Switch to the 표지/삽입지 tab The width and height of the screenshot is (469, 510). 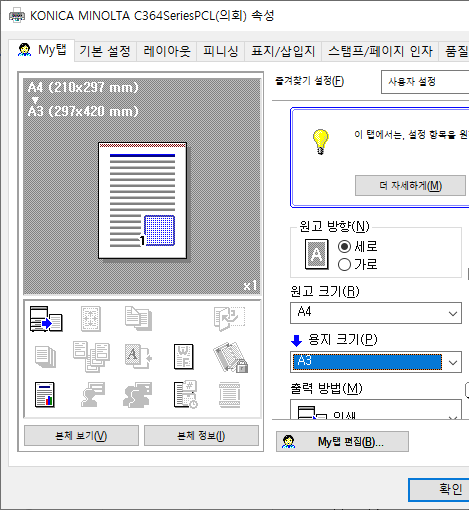(x=283, y=52)
